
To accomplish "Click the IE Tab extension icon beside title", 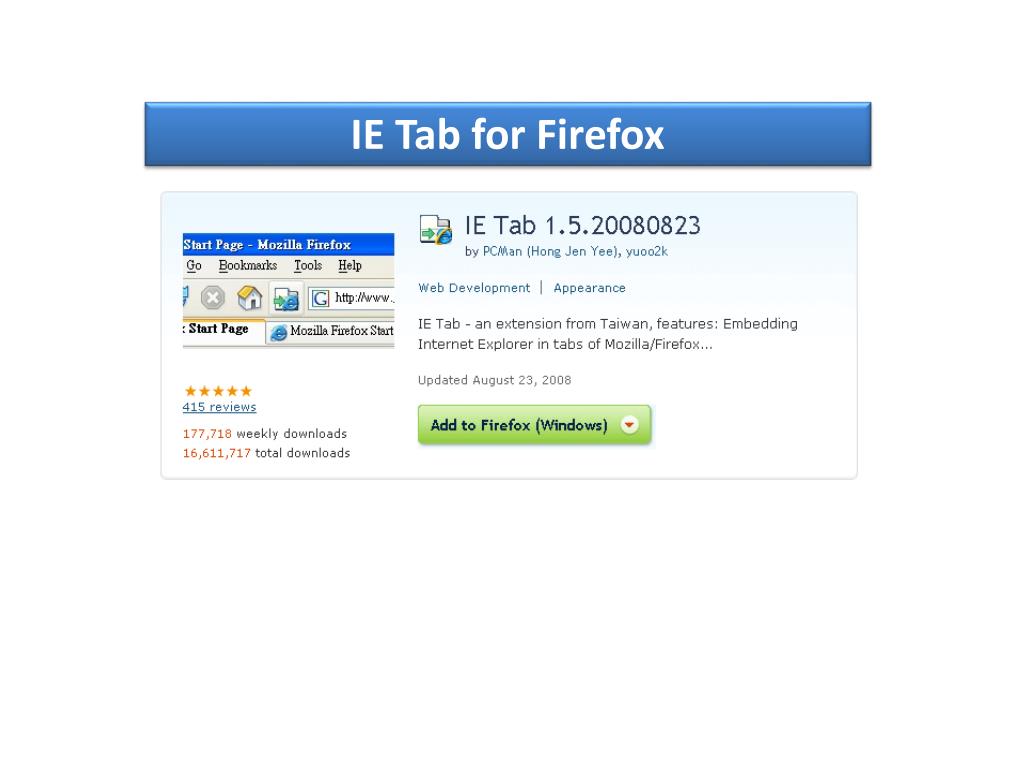I will pos(436,229).
